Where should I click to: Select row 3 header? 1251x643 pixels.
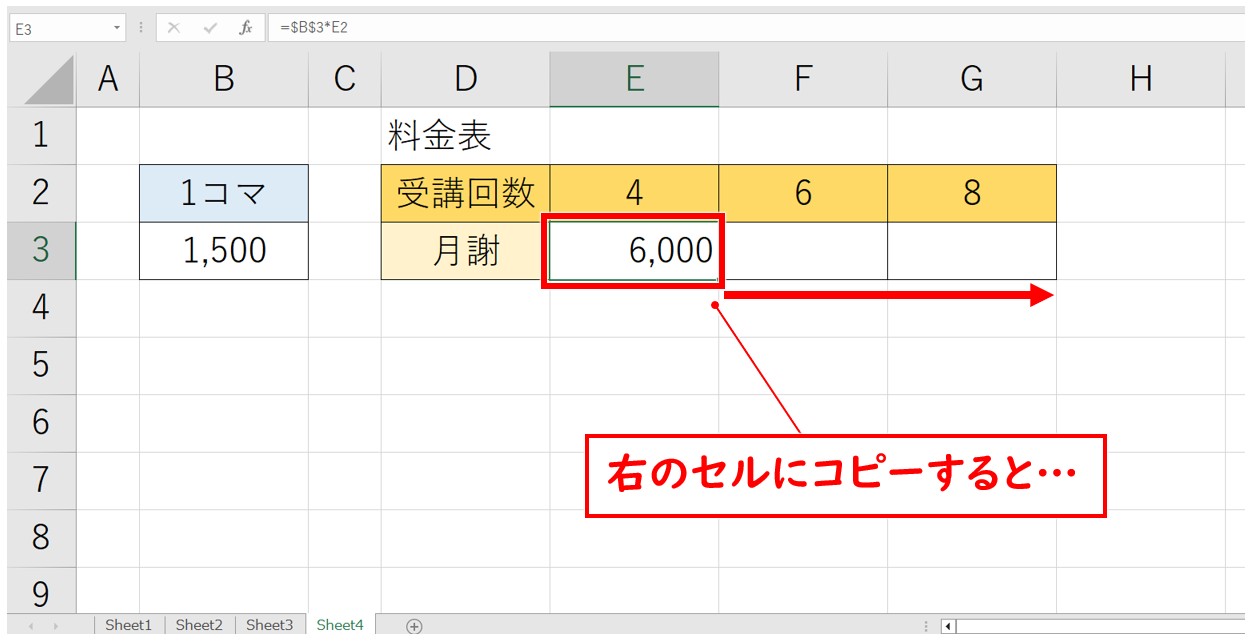pos(41,251)
